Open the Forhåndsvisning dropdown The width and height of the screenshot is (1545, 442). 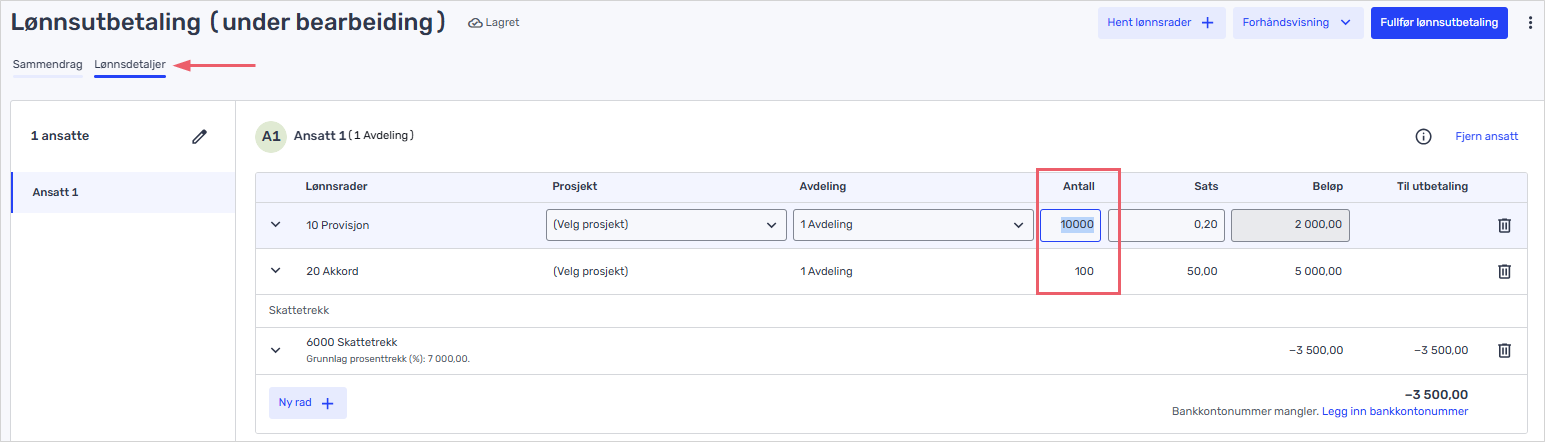[x=1297, y=22]
